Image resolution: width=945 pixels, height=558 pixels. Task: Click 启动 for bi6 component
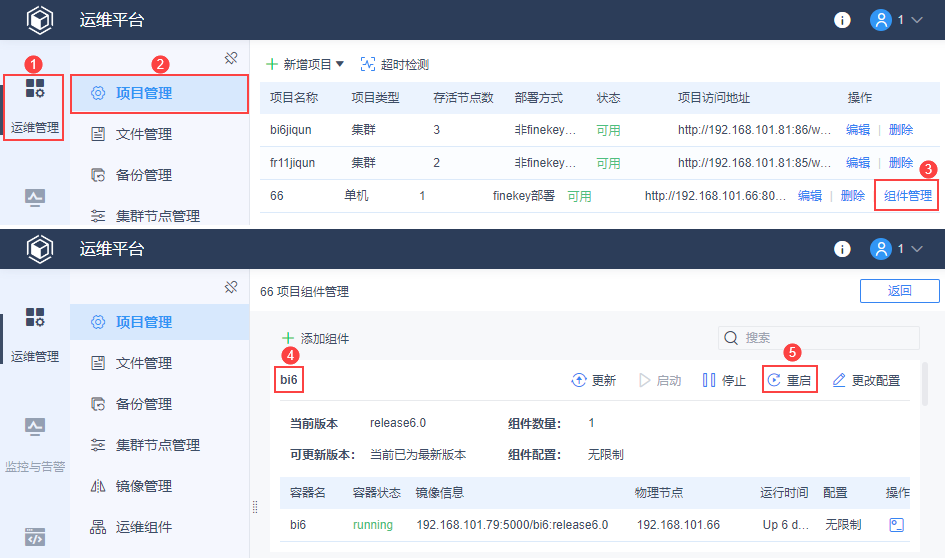click(x=660, y=380)
